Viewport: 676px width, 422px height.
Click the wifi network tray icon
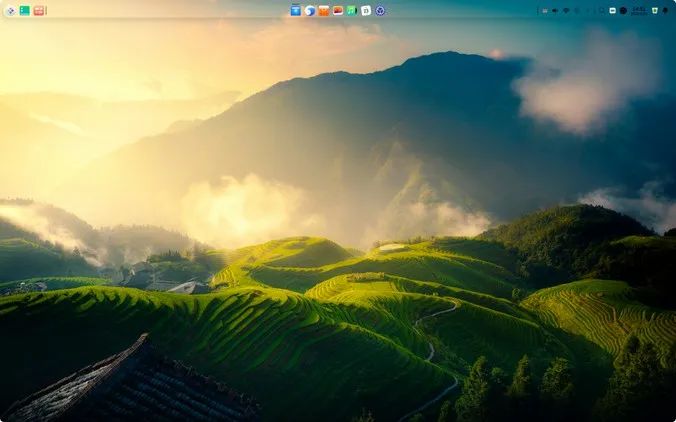point(566,10)
